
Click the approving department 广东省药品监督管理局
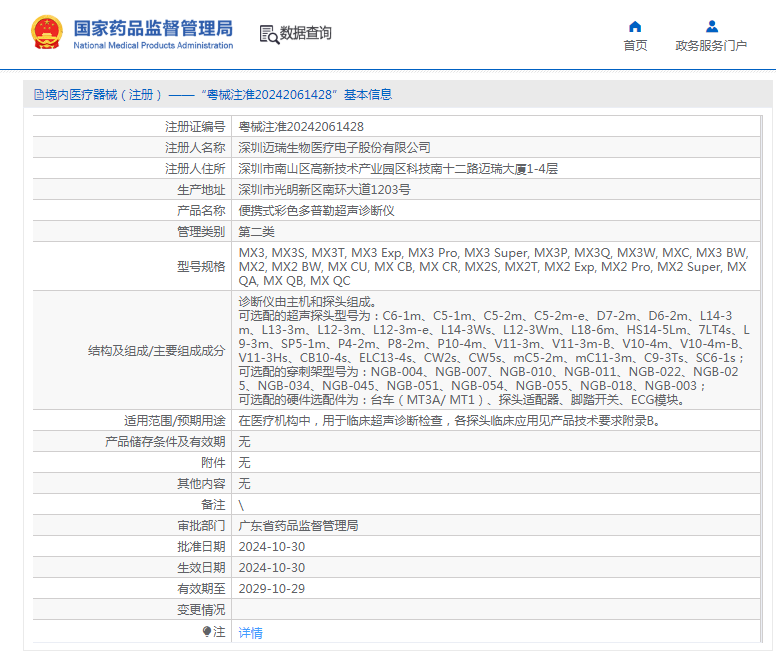coord(298,526)
